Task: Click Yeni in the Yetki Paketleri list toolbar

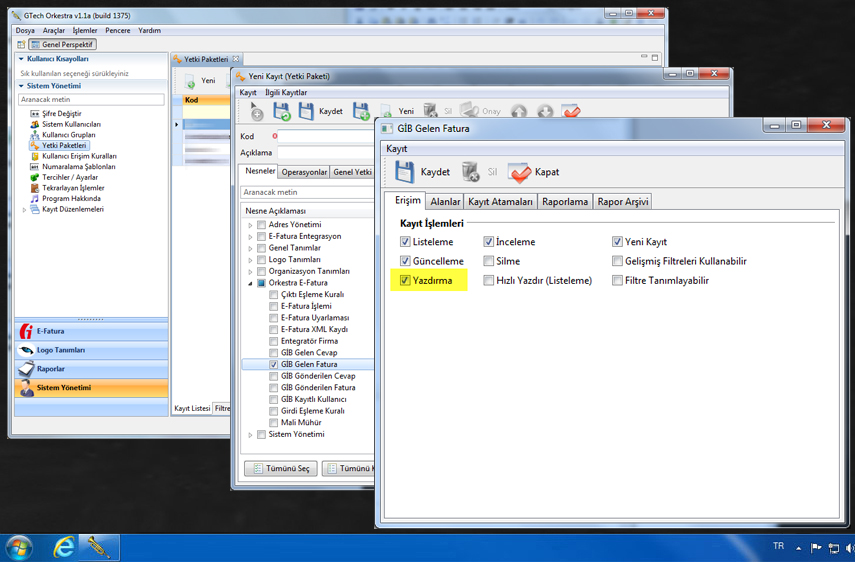Action: coord(200,81)
